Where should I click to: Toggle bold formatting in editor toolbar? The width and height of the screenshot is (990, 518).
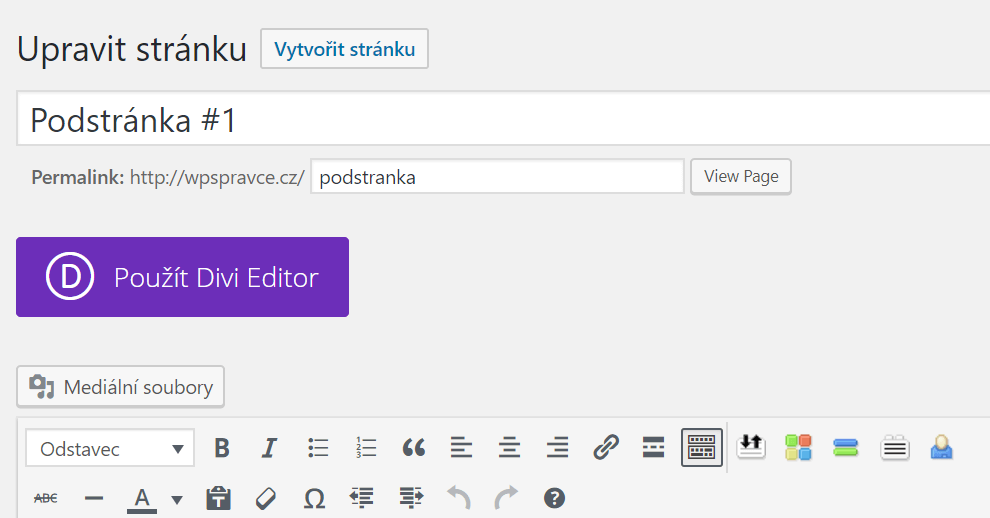coord(222,448)
